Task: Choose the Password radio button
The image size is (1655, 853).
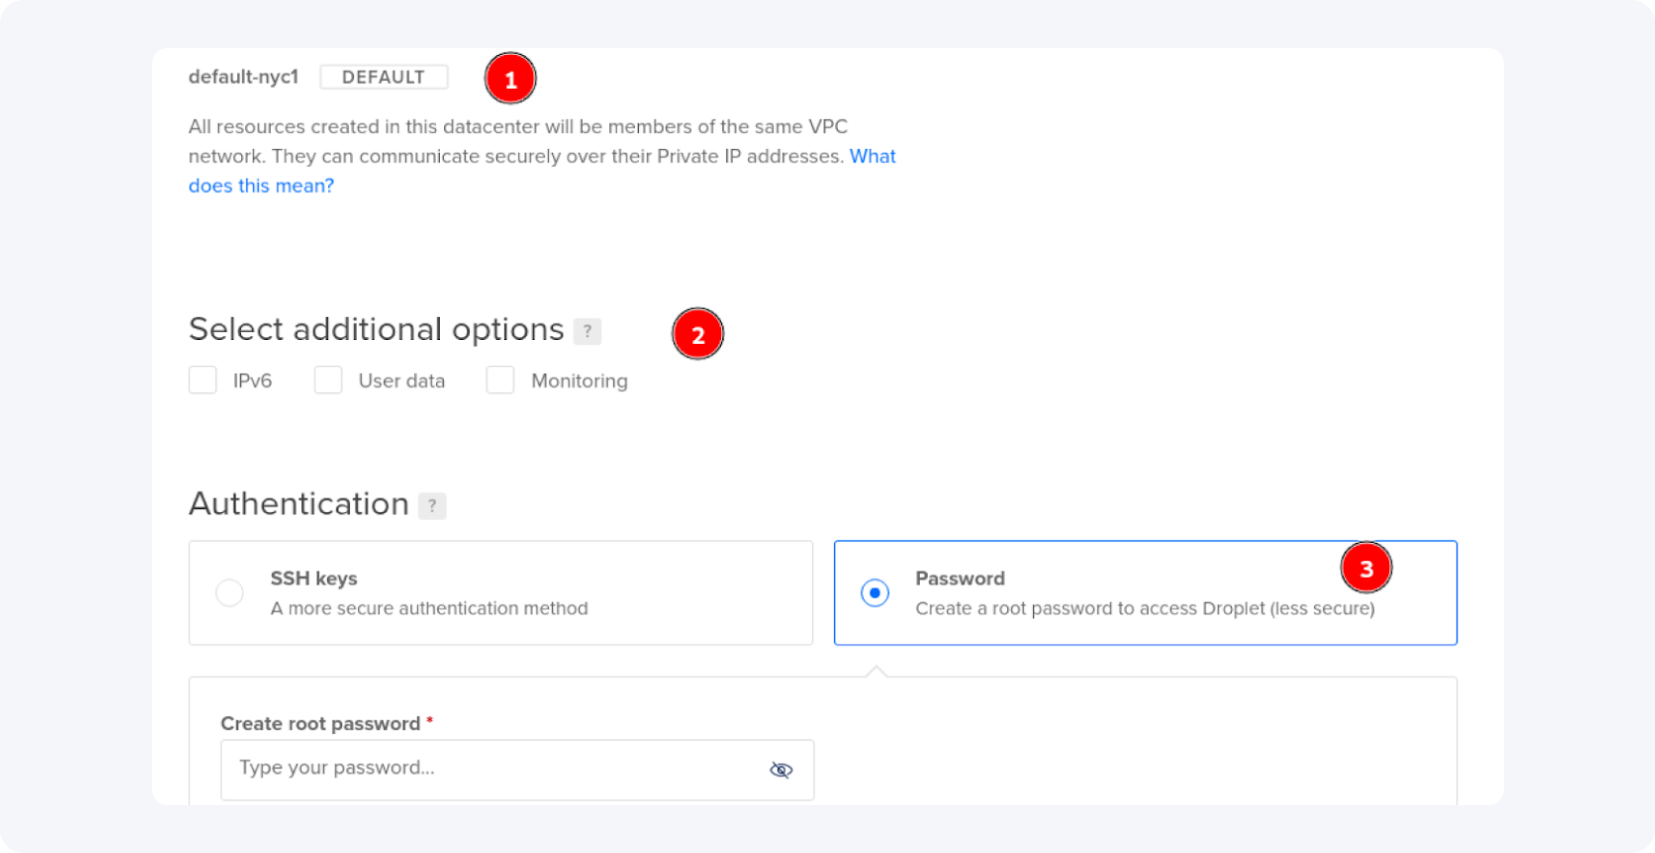Action: point(875,593)
